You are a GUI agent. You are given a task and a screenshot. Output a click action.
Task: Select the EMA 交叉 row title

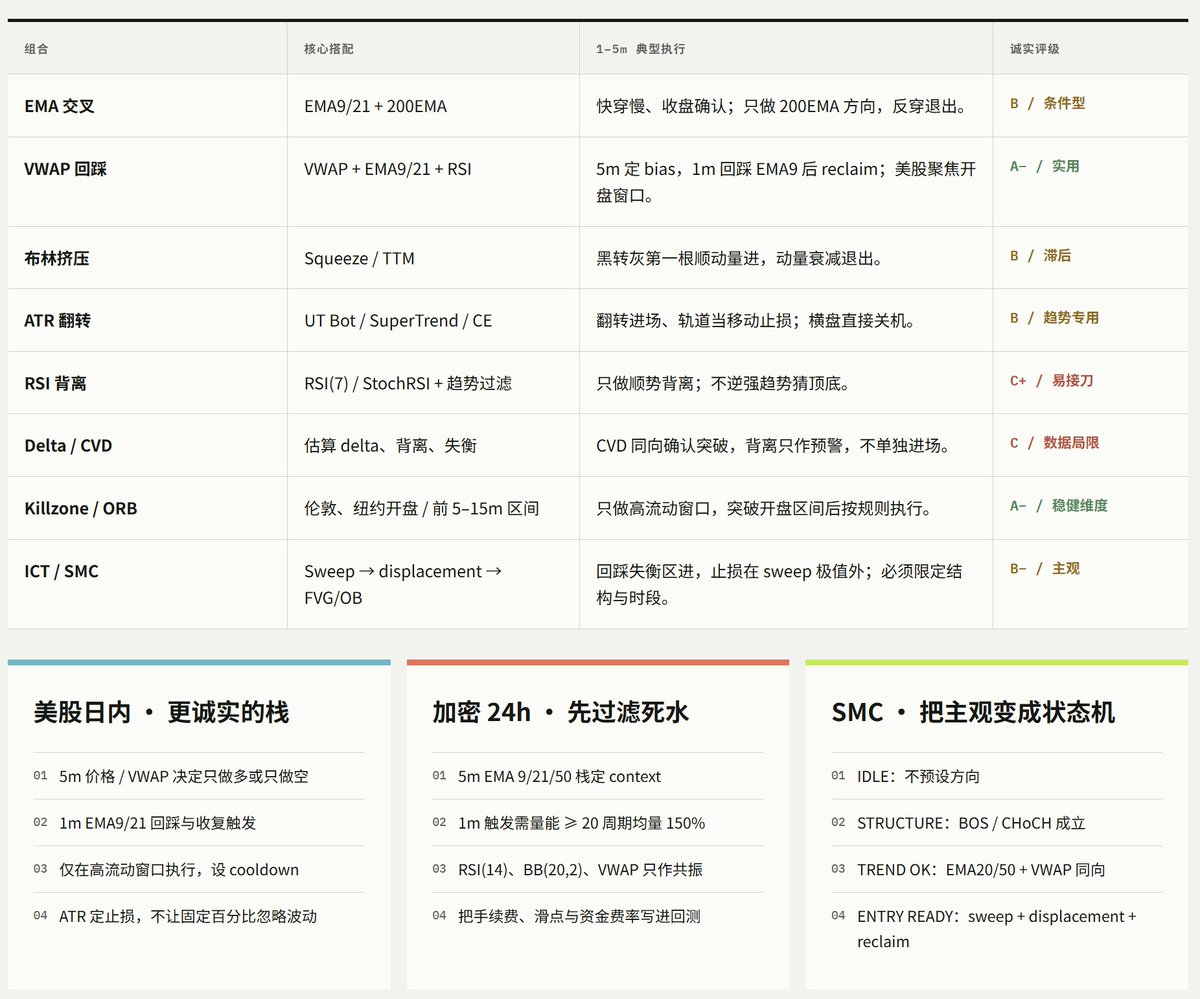[59, 106]
